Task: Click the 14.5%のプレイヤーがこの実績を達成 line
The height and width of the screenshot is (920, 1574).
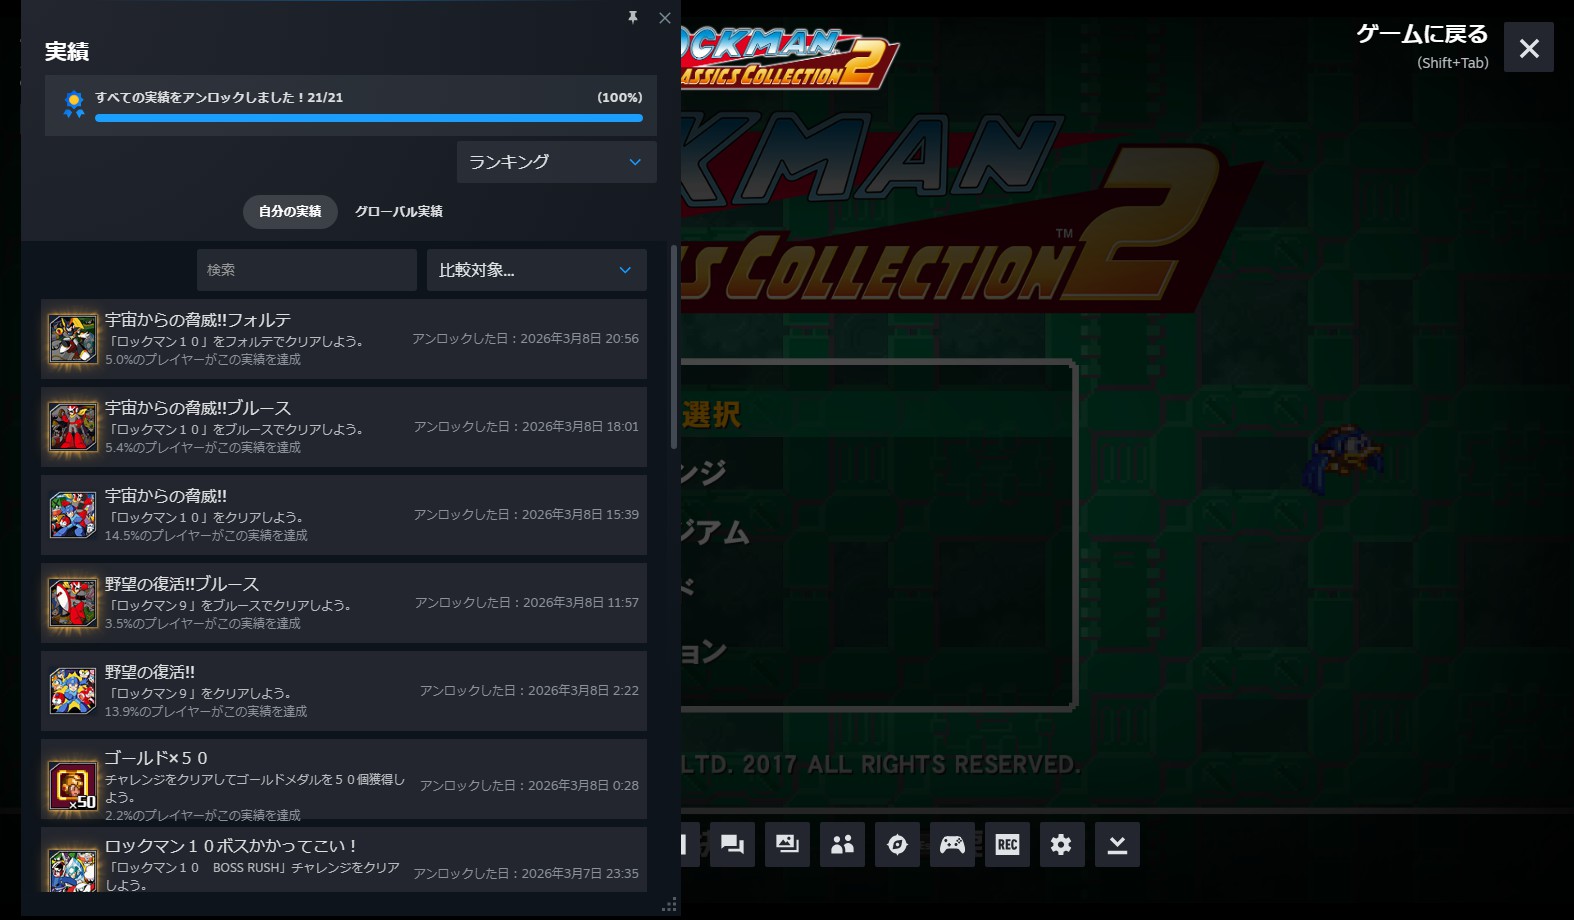Action: pos(206,535)
